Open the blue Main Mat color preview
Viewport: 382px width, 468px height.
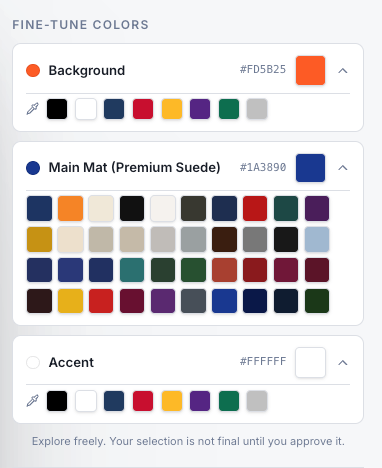(x=310, y=168)
